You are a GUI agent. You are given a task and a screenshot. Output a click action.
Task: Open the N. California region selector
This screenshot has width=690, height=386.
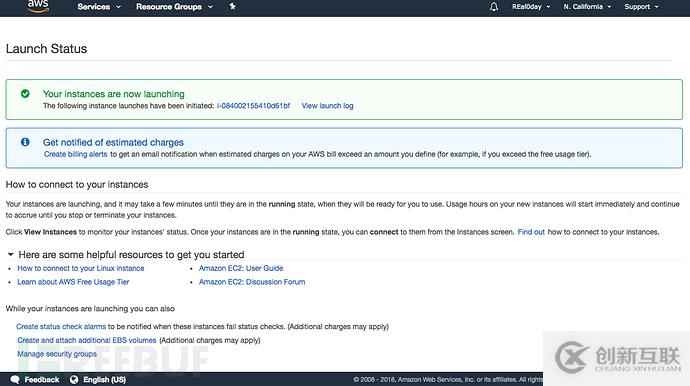[587, 7]
